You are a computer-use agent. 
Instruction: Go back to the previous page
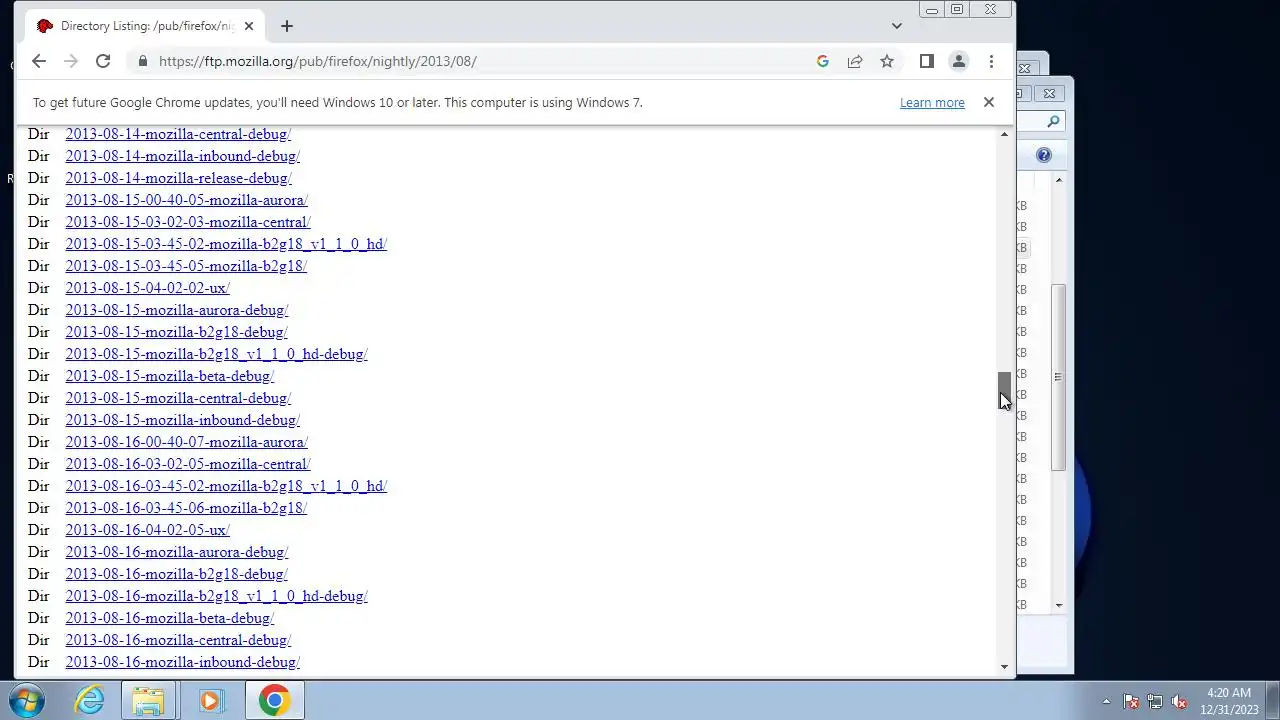(38, 61)
